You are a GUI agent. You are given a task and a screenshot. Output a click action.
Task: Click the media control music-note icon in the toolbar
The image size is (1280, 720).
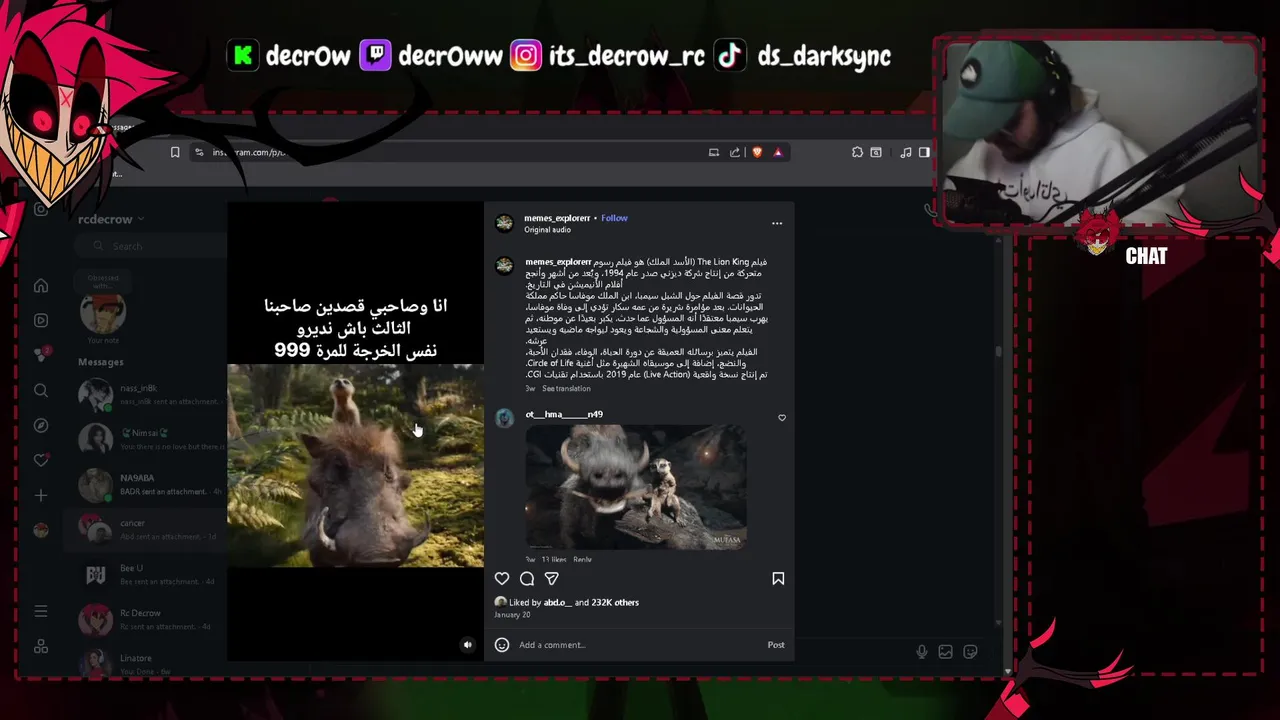[x=905, y=152]
